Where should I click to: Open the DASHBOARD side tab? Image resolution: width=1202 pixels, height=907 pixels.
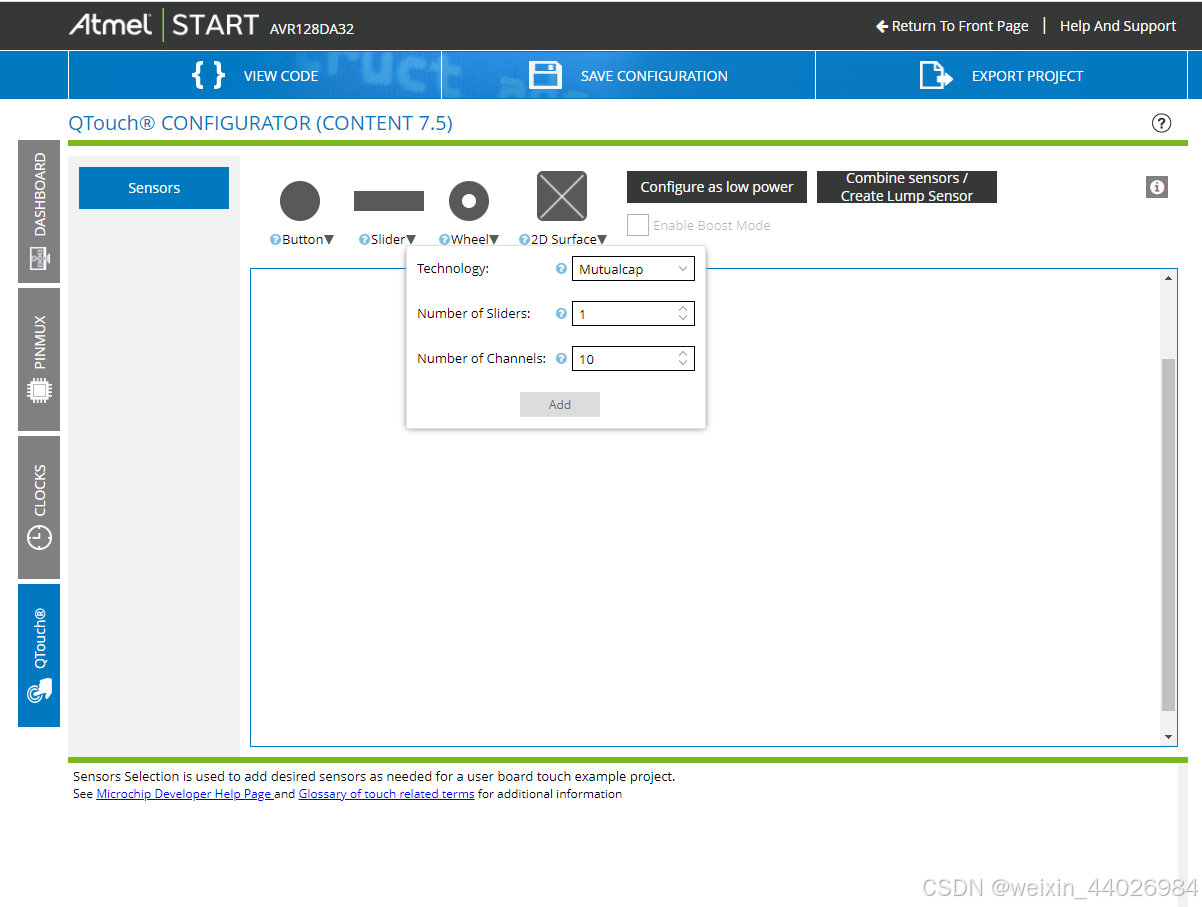pyautogui.click(x=39, y=212)
